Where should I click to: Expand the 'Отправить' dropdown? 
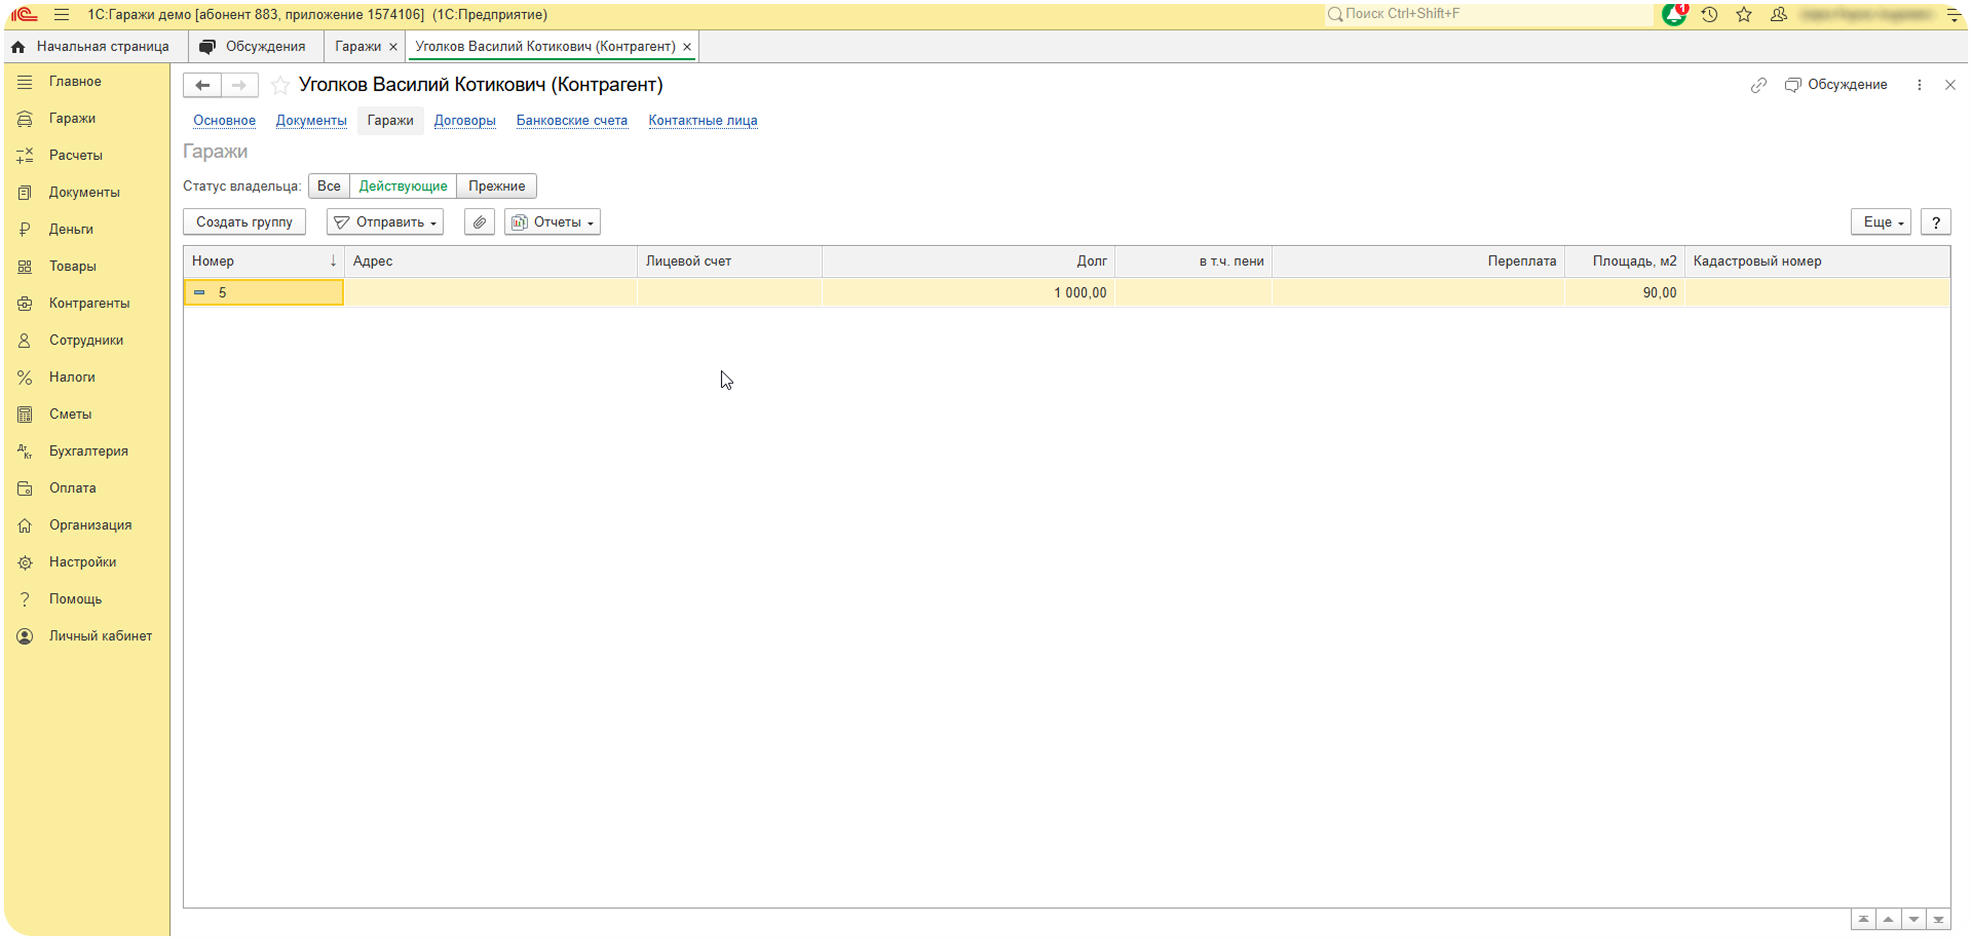[385, 222]
